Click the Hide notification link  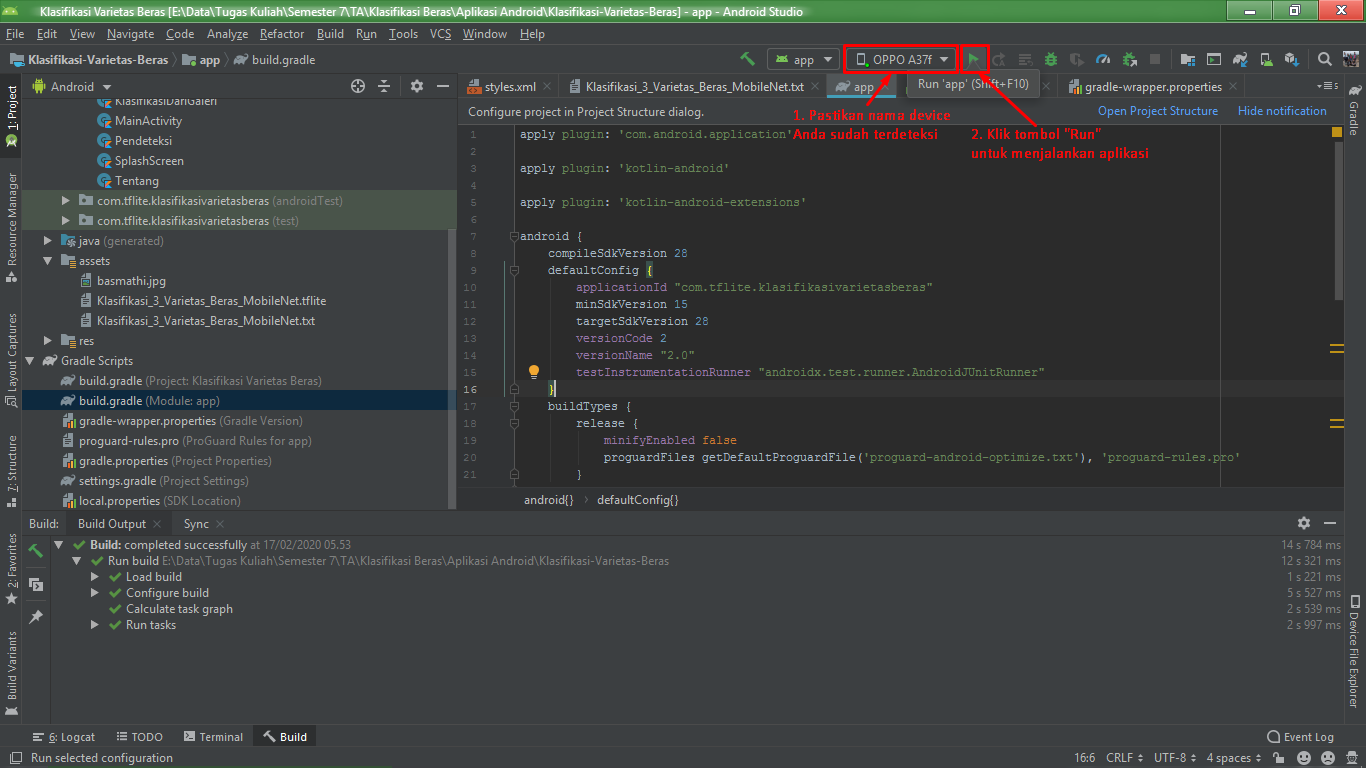coord(1282,111)
